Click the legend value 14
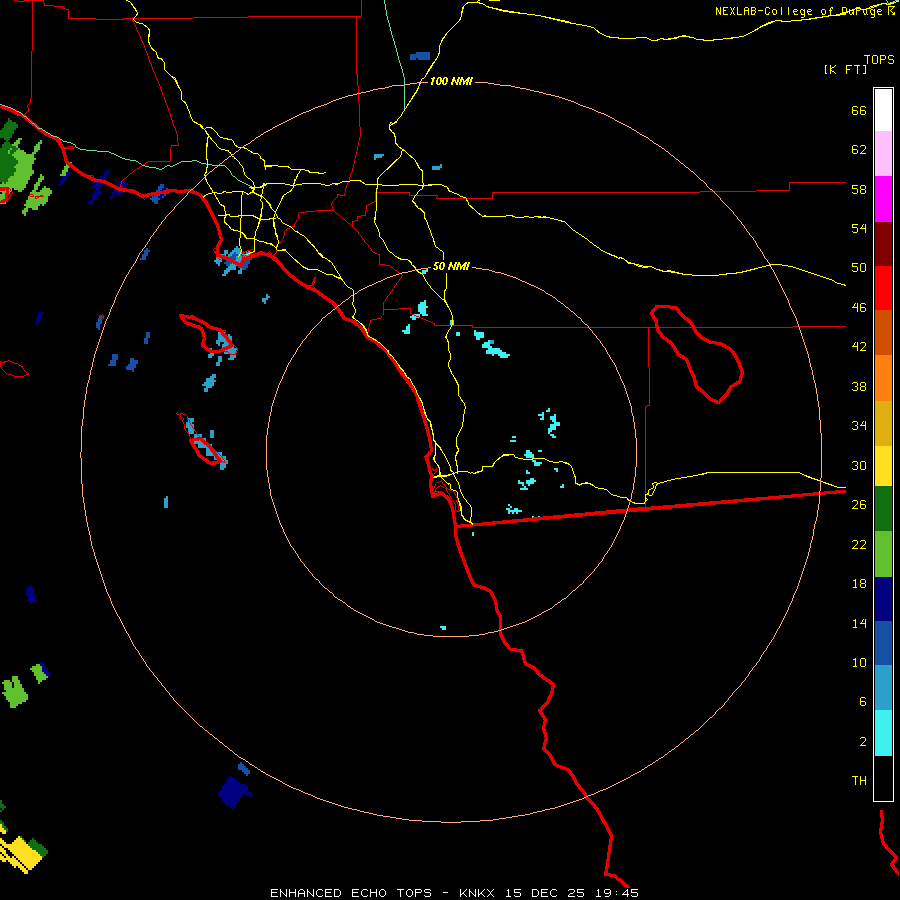 click(859, 623)
